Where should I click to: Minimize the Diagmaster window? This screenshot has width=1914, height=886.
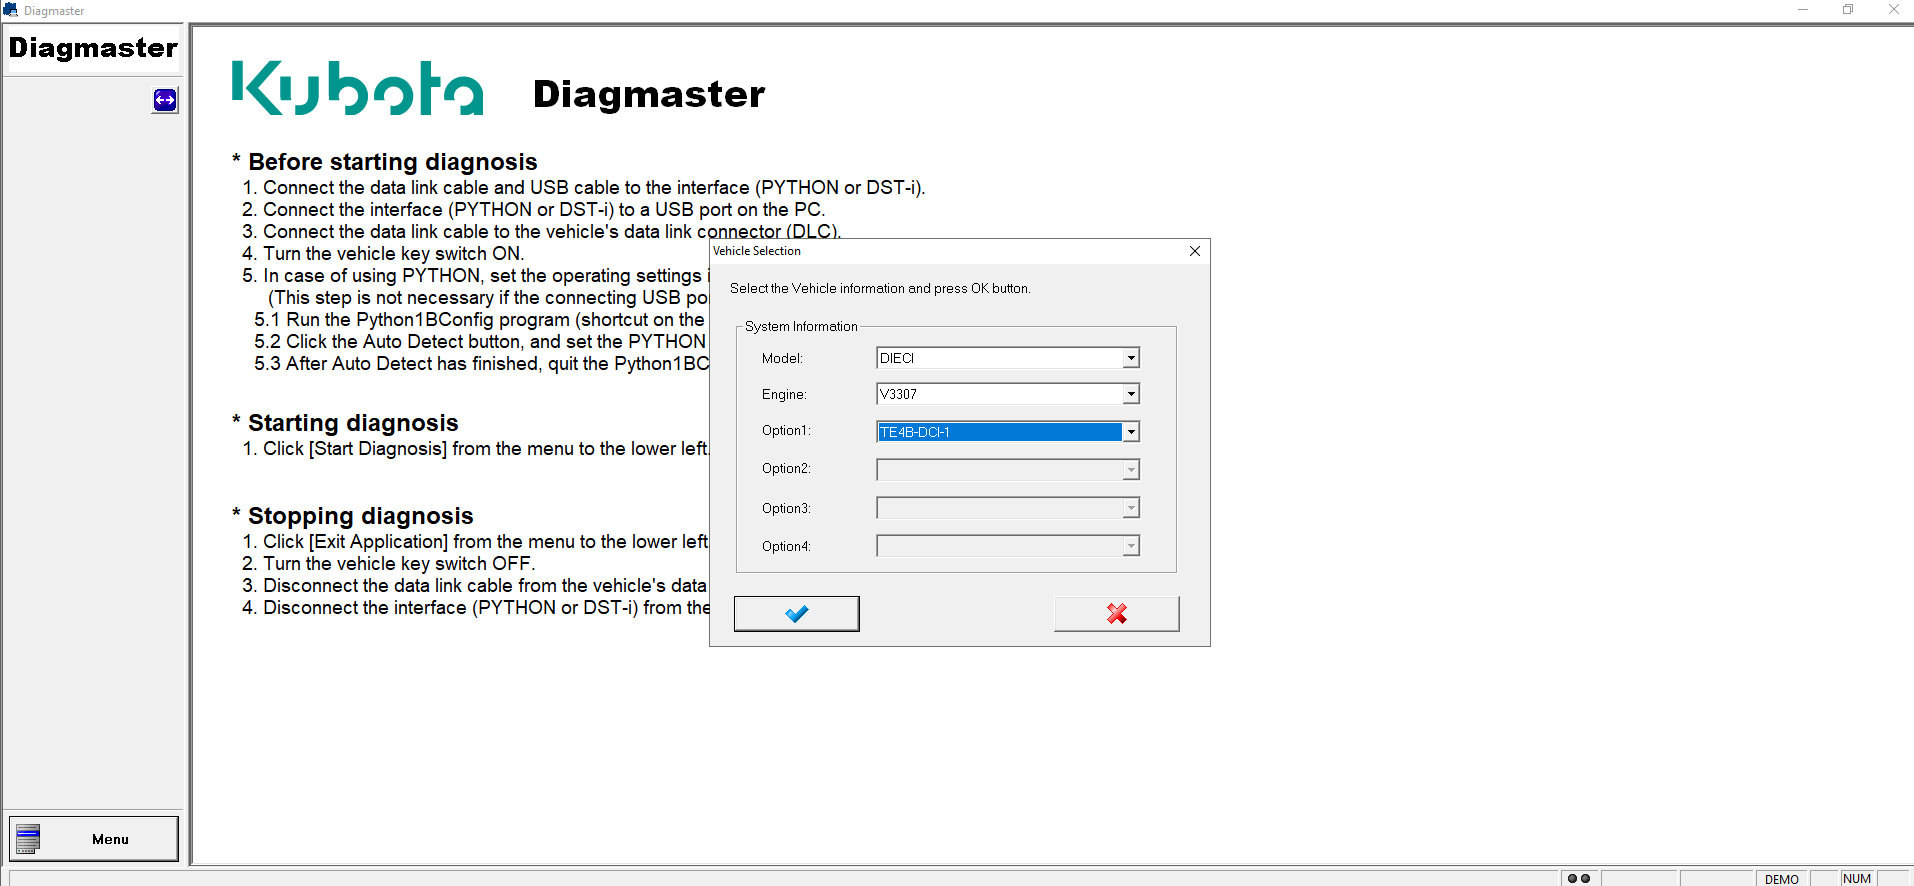(x=1803, y=10)
